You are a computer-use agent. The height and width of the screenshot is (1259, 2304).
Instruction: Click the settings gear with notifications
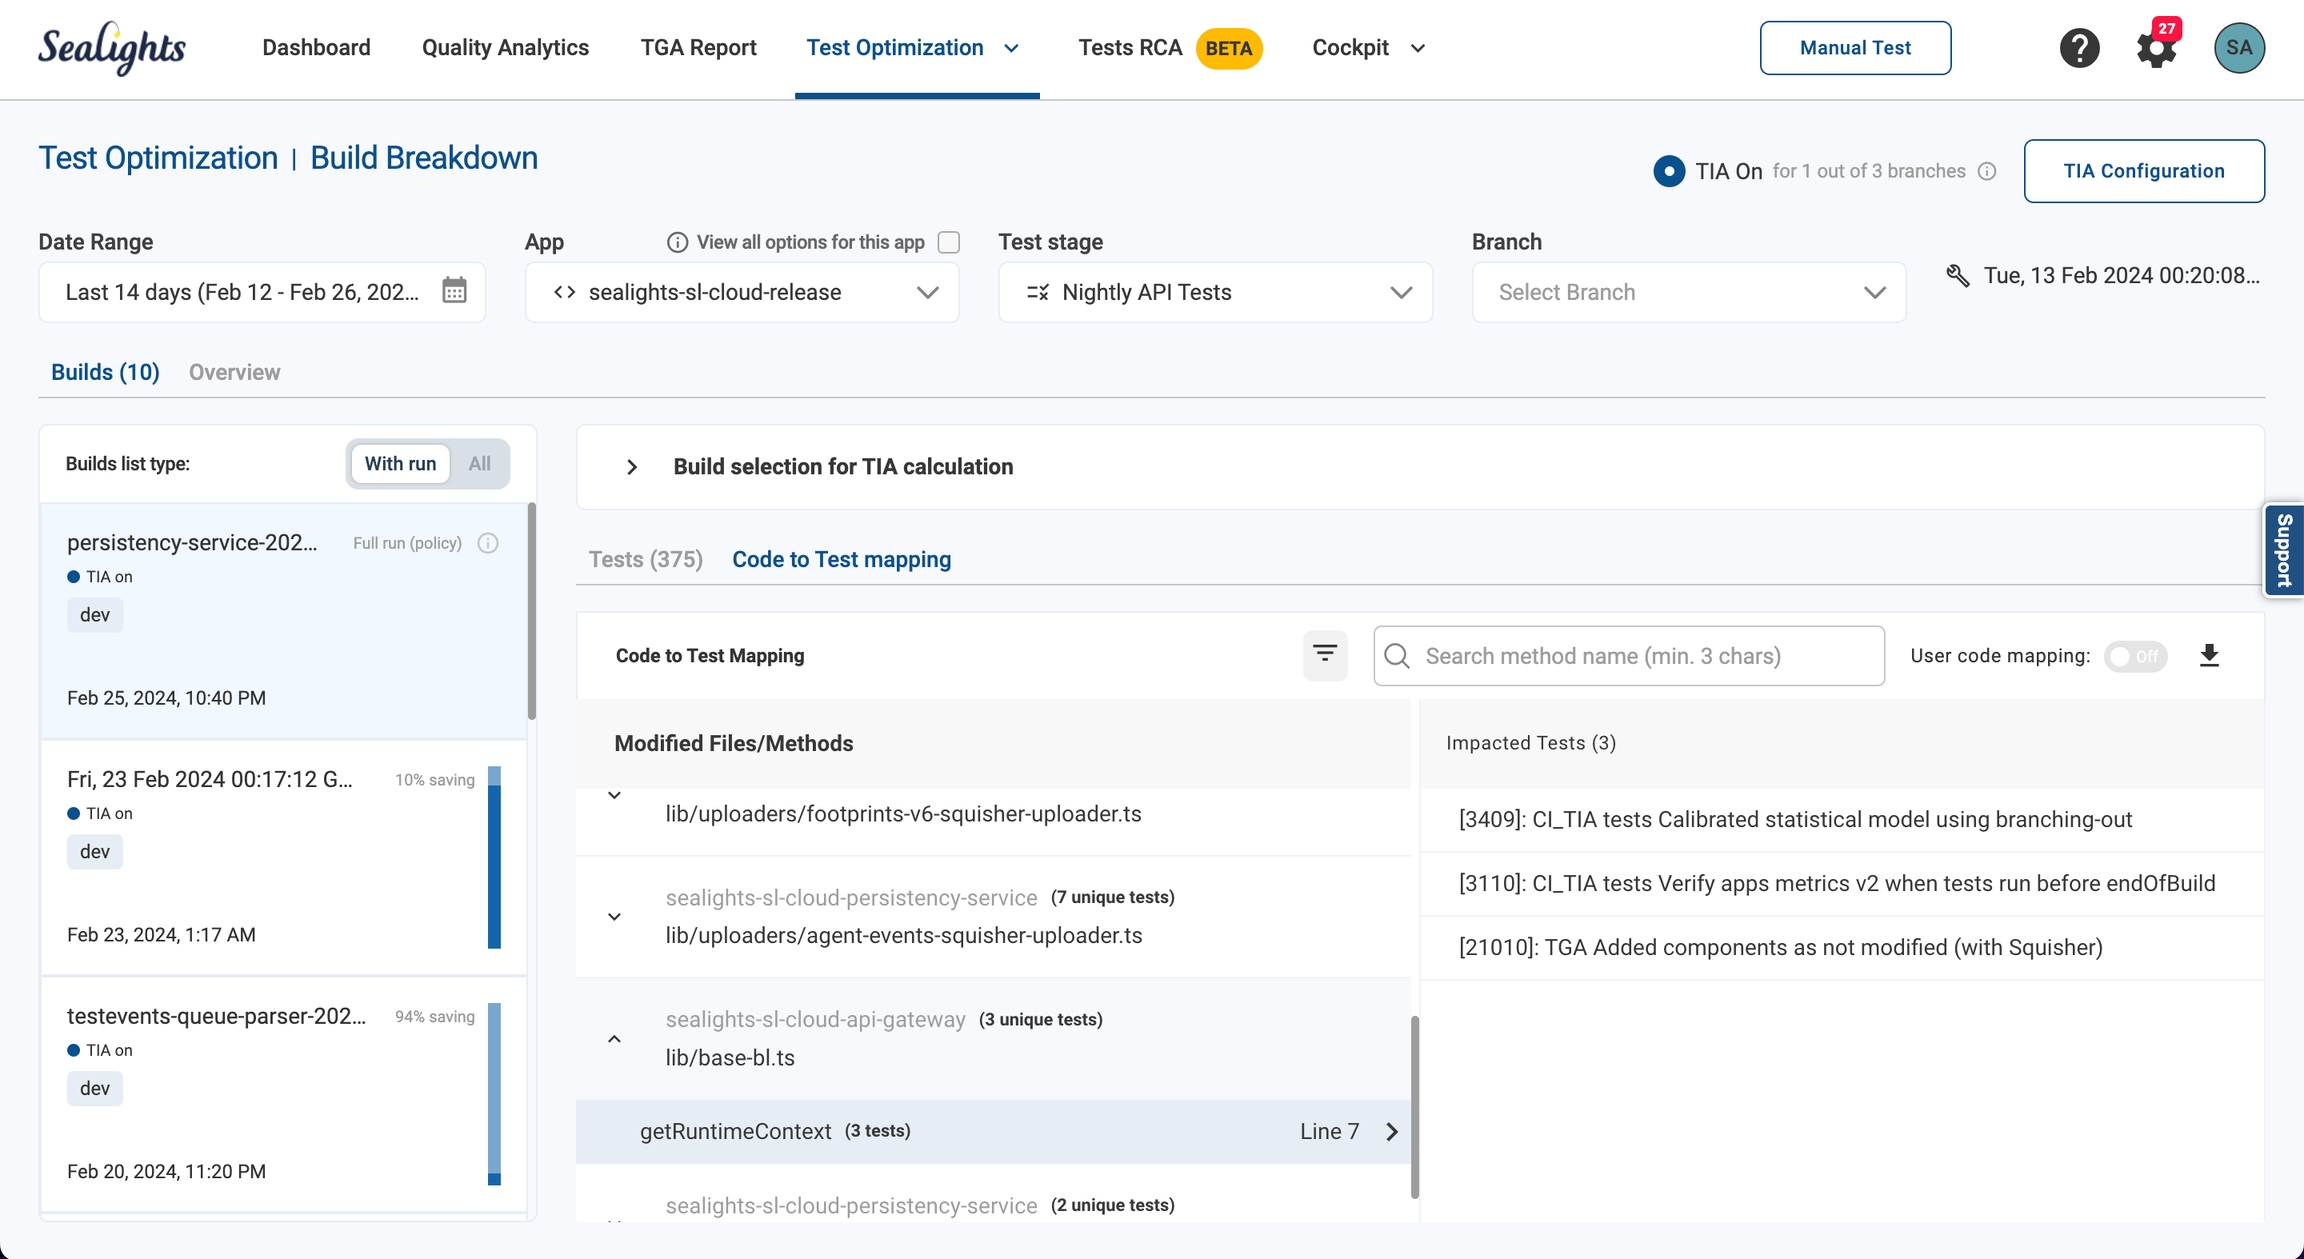click(x=2156, y=48)
